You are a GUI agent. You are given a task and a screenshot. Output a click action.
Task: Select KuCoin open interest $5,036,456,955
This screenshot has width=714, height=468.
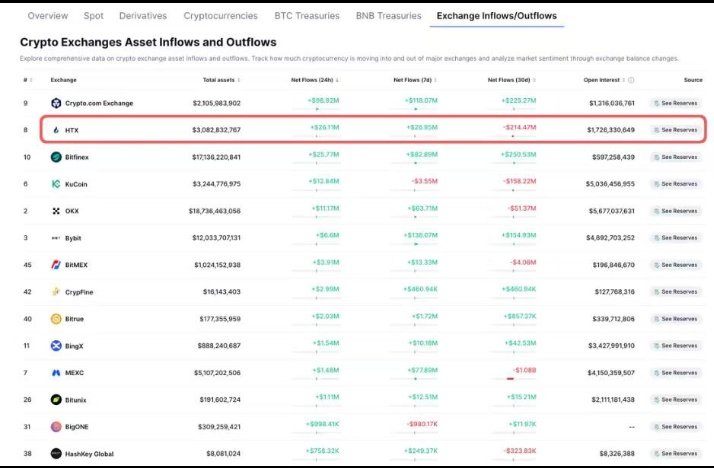(610, 184)
